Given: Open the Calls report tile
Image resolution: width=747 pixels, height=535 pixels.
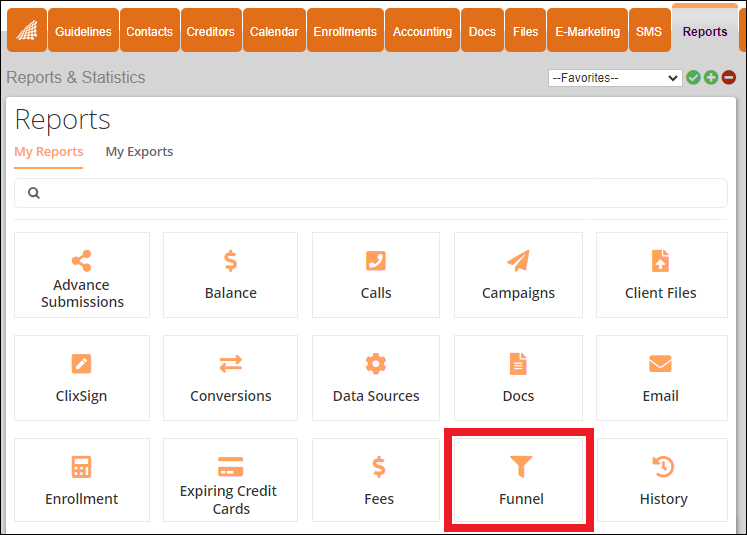Looking at the screenshot, I should coord(376,275).
